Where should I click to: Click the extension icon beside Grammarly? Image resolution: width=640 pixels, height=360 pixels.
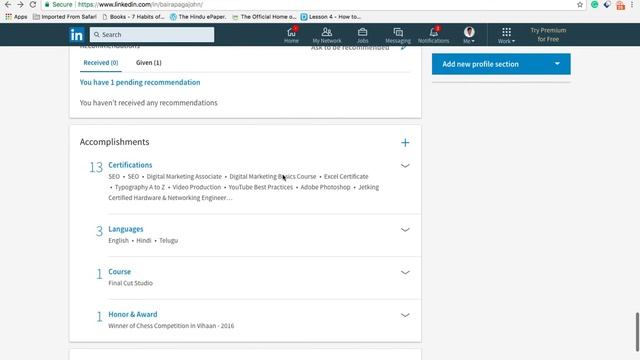[x=607, y=4]
